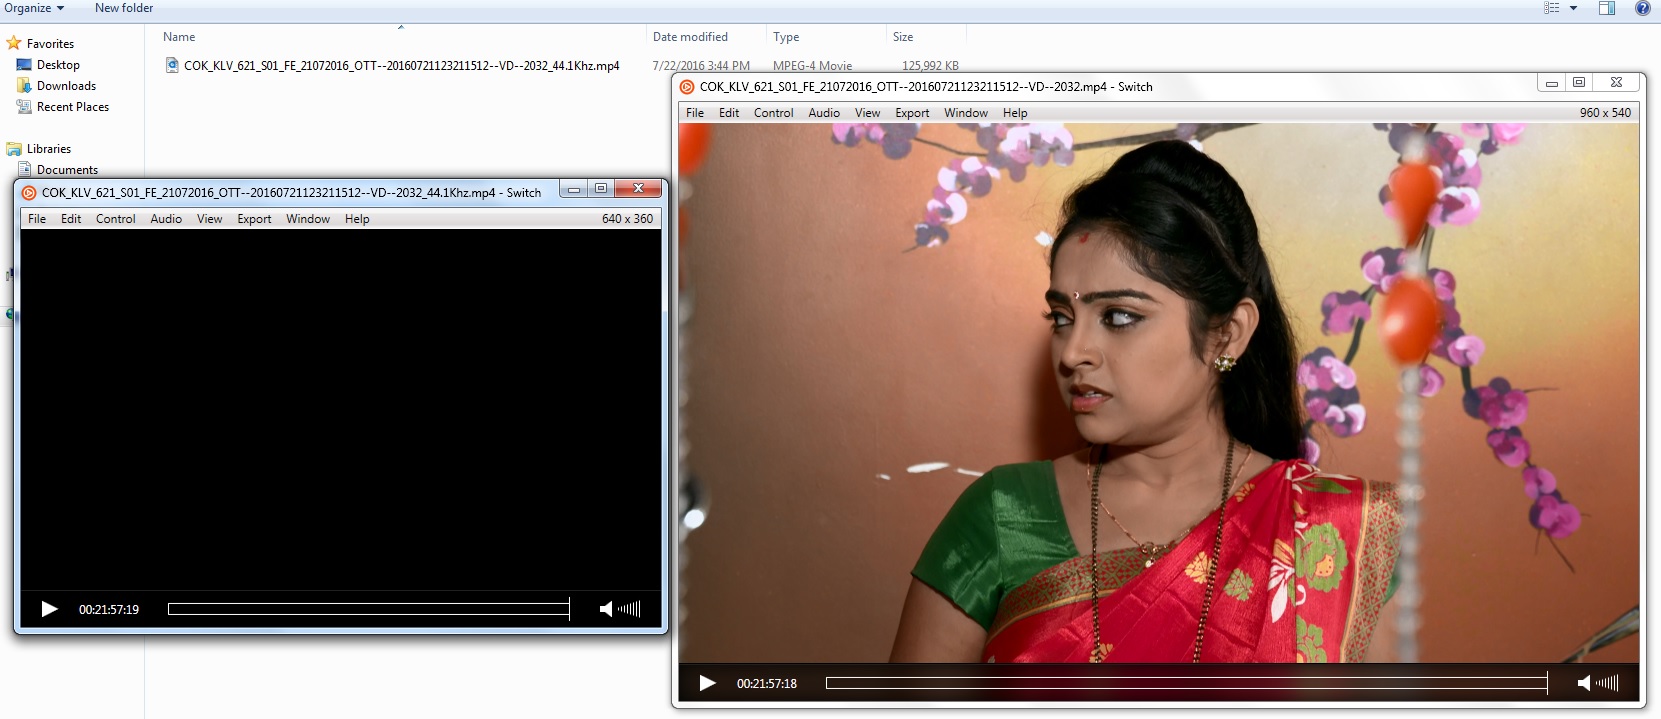
Task: Close the 960 x 540 Switch window
Action: click(1616, 83)
